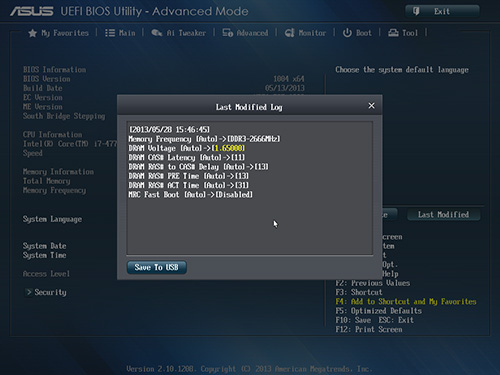Click the icon in the Exit button

pyautogui.click(x=416, y=11)
